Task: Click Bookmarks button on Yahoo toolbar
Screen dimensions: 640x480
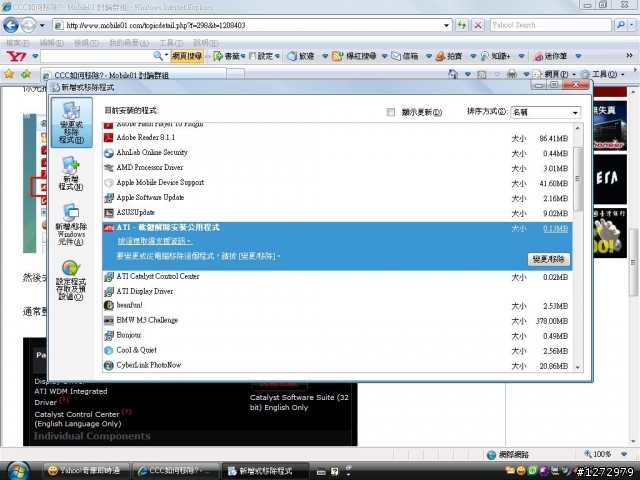Action: tap(229, 56)
